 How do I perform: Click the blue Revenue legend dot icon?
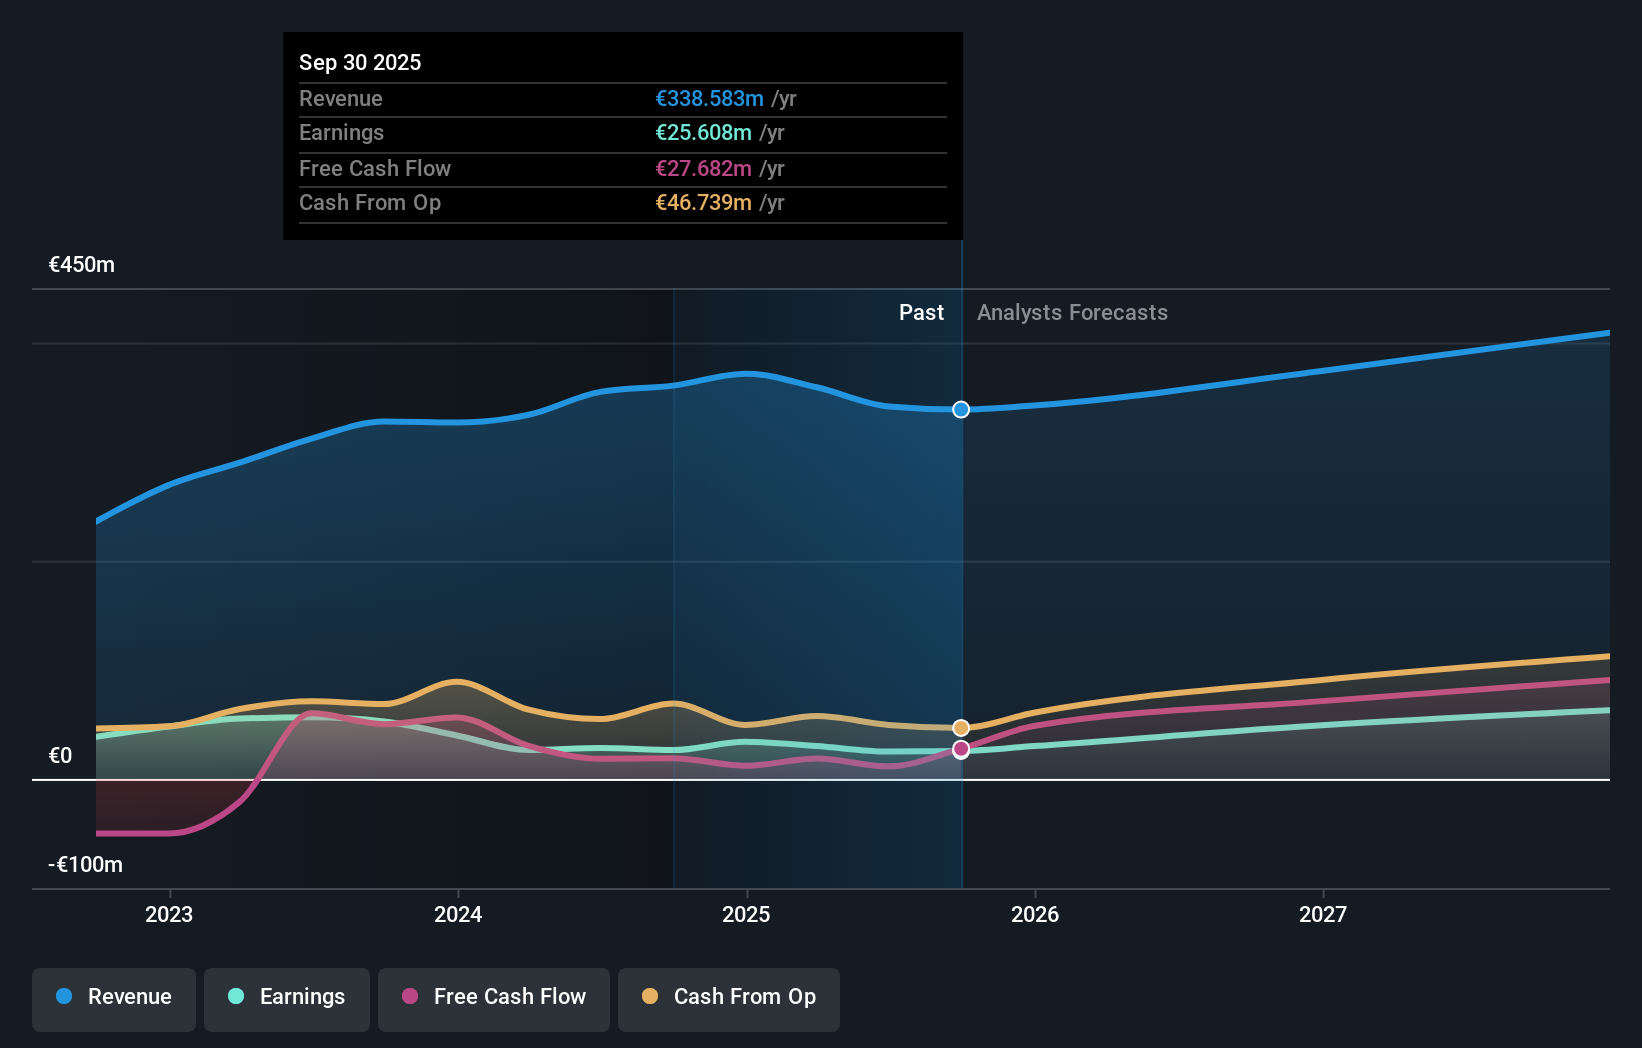[63, 997]
